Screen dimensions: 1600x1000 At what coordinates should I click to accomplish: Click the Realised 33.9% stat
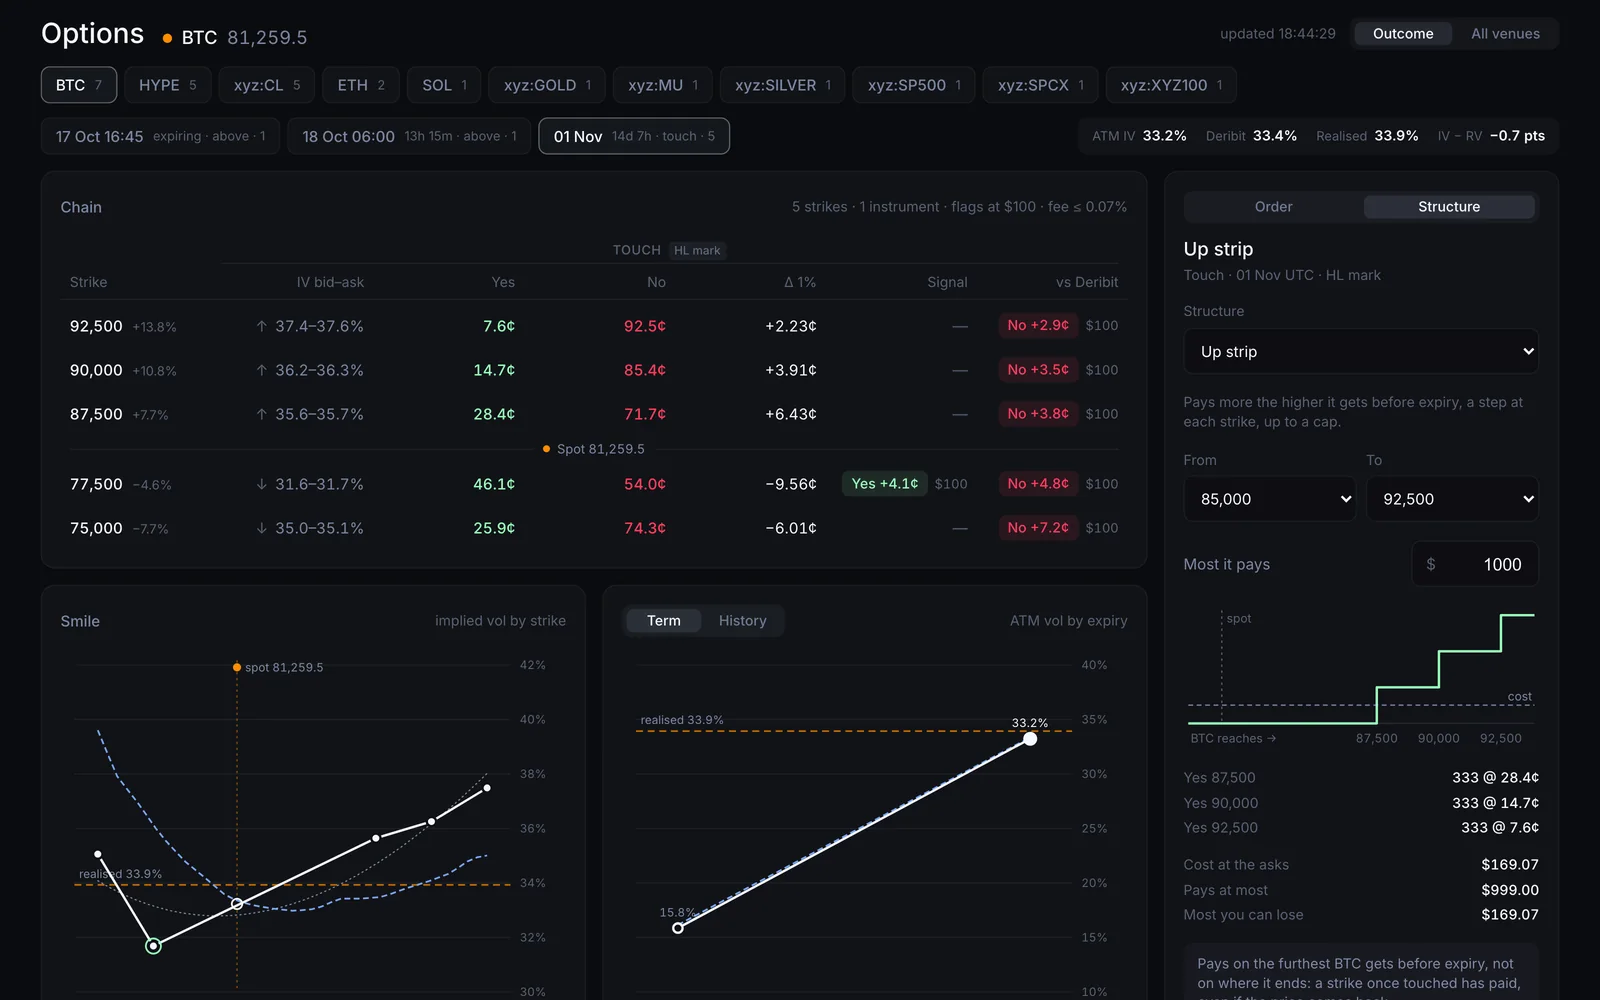(1367, 136)
